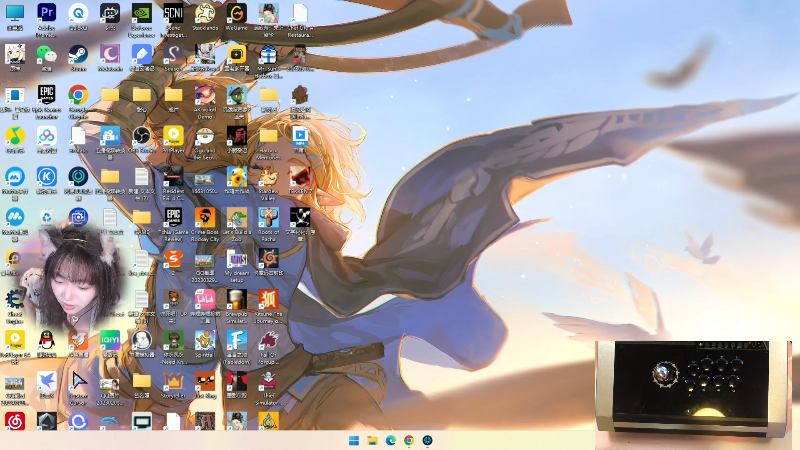Open Google Chrome desktop shortcut
Viewport: 800px width, 450px height.
point(78,95)
